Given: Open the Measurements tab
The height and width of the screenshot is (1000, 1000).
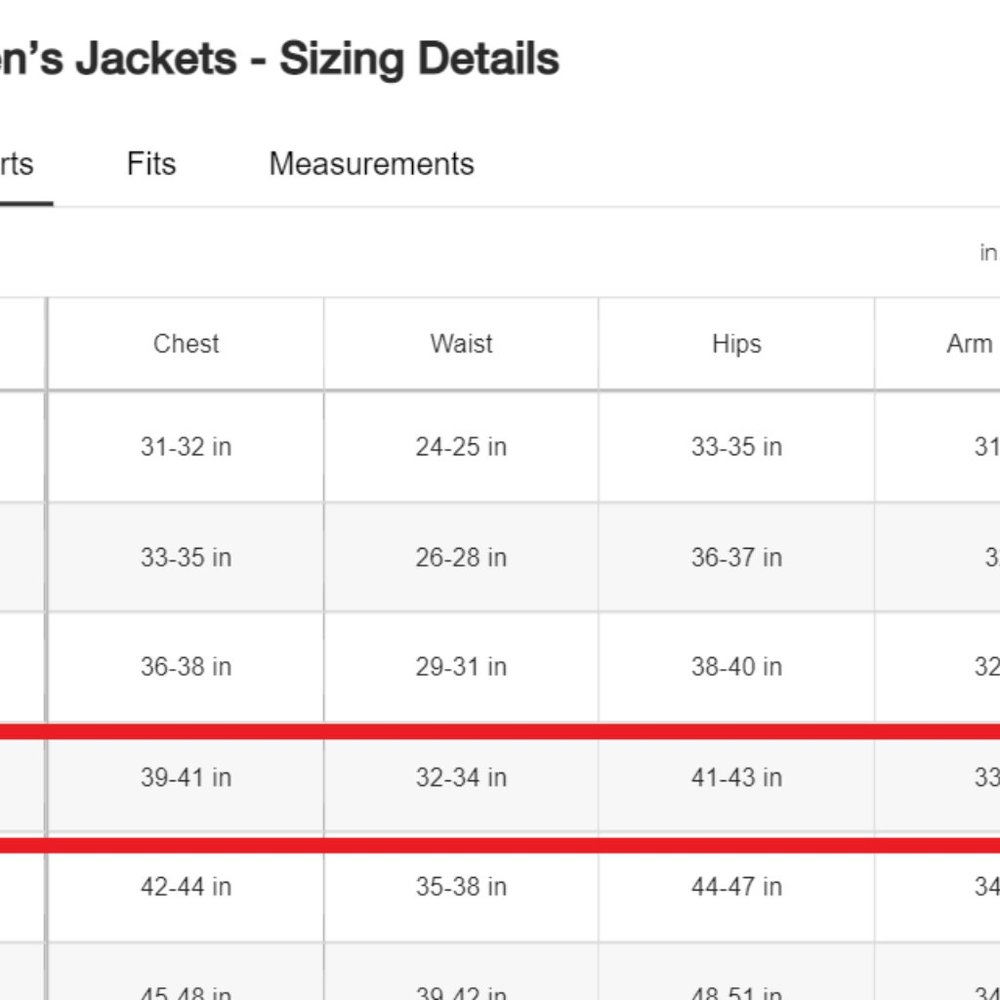Looking at the screenshot, I should pos(371,164).
